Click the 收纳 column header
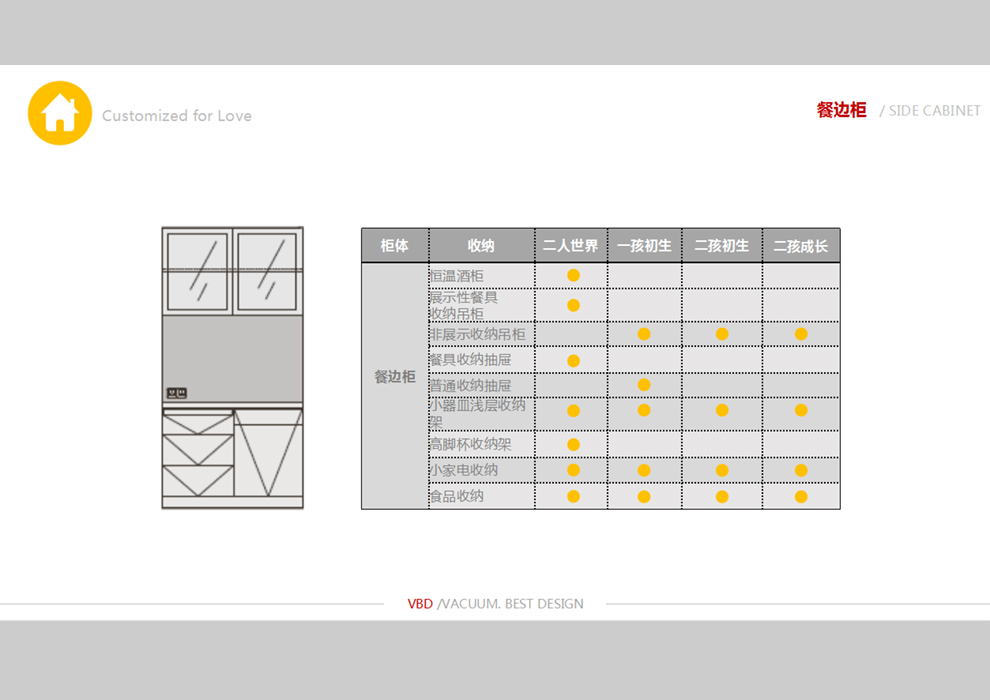 coord(481,246)
